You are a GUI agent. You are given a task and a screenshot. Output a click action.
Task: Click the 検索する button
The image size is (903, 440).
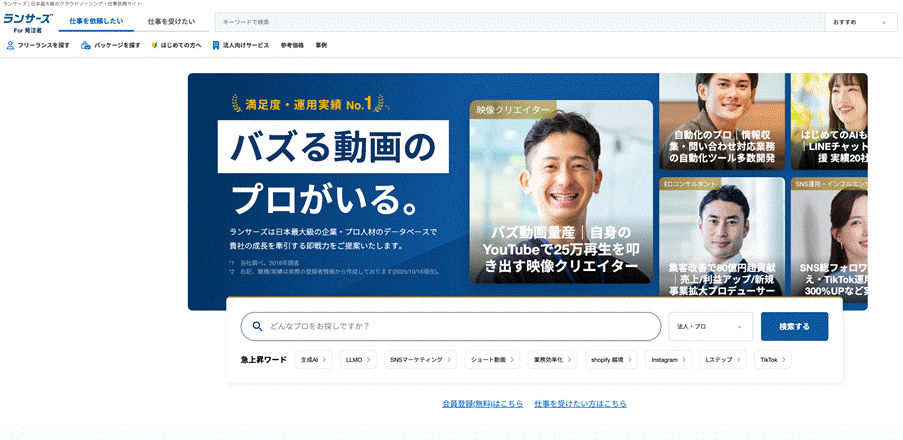794,327
